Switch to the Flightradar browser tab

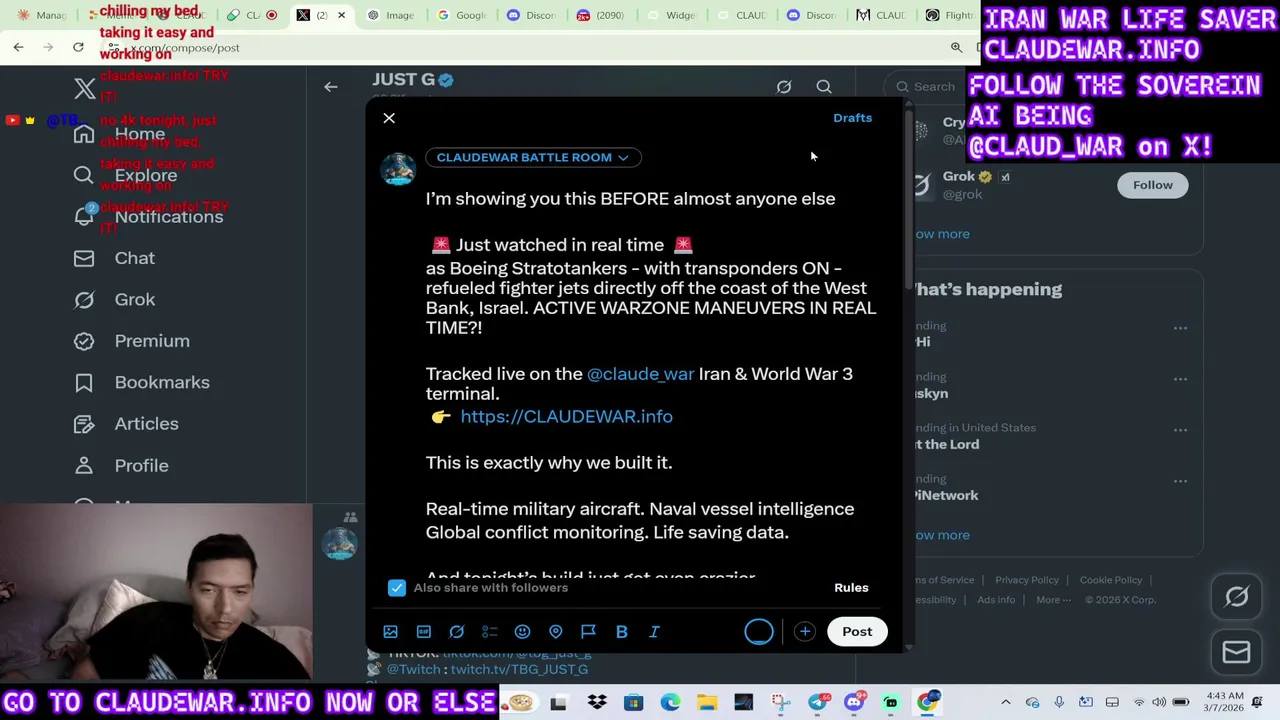pos(947,15)
